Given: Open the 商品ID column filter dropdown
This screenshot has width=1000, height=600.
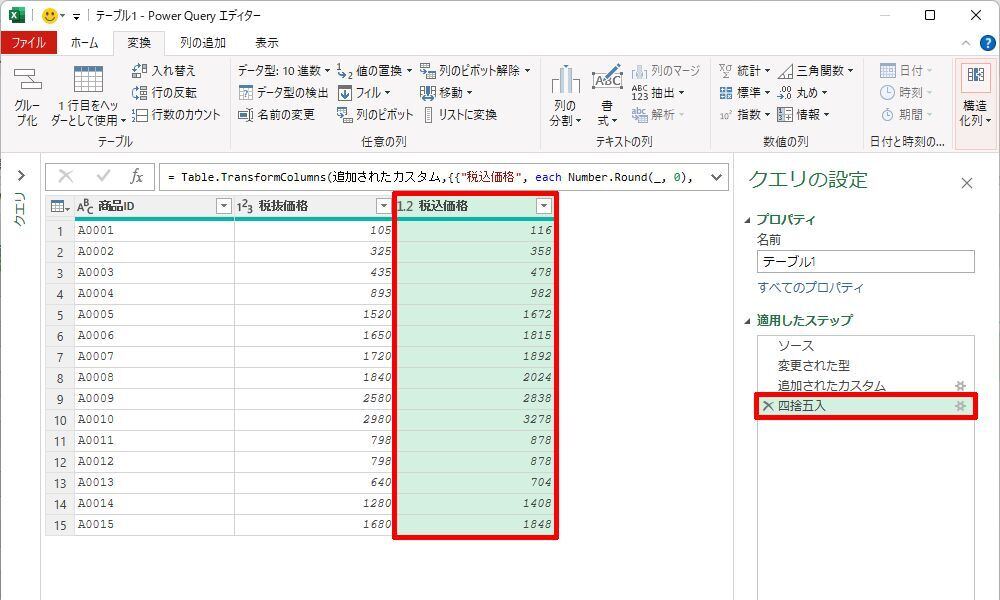Looking at the screenshot, I should 223,206.
